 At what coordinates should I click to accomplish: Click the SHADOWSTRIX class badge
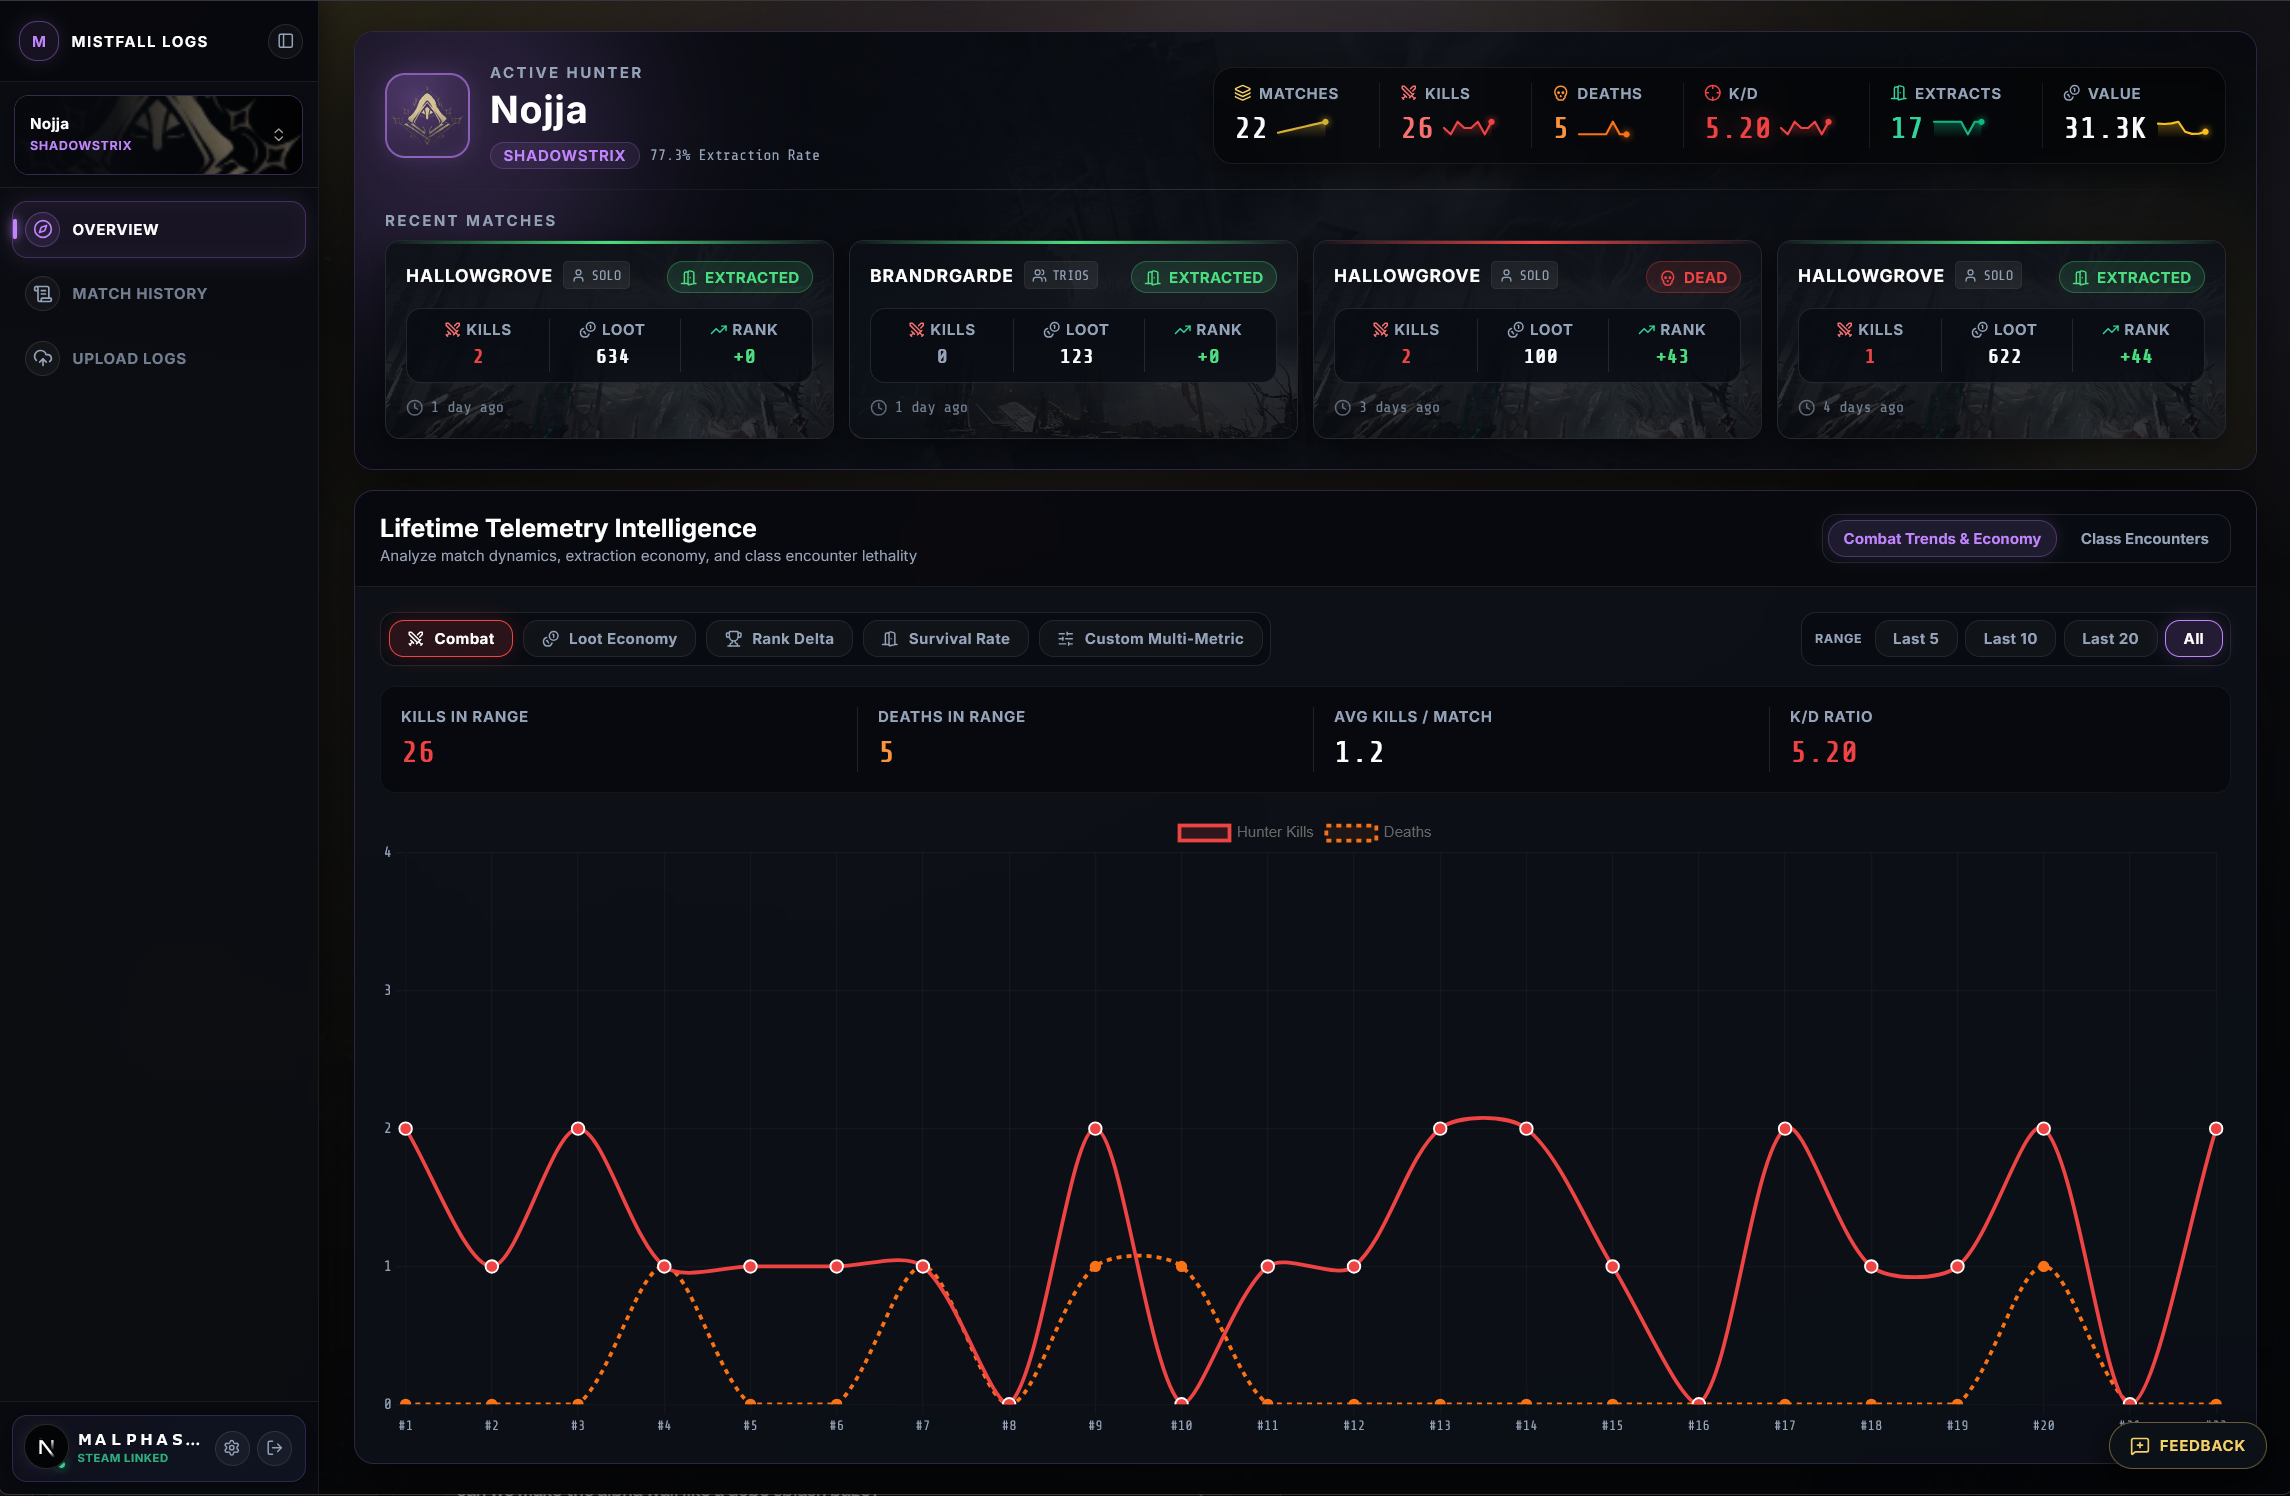click(x=564, y=155)
